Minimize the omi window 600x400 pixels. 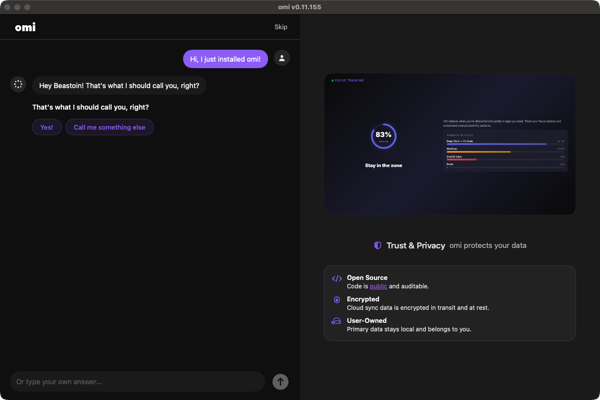[x=17, y=7]
